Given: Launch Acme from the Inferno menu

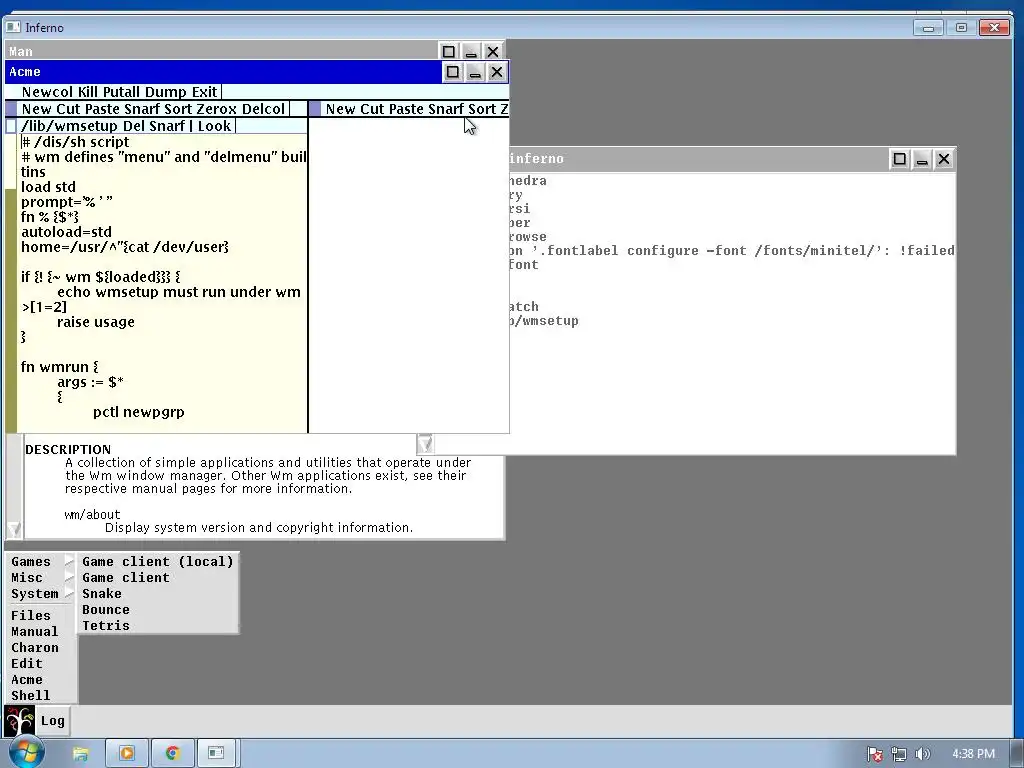Looking at the screenshot, I should (27, 679).
